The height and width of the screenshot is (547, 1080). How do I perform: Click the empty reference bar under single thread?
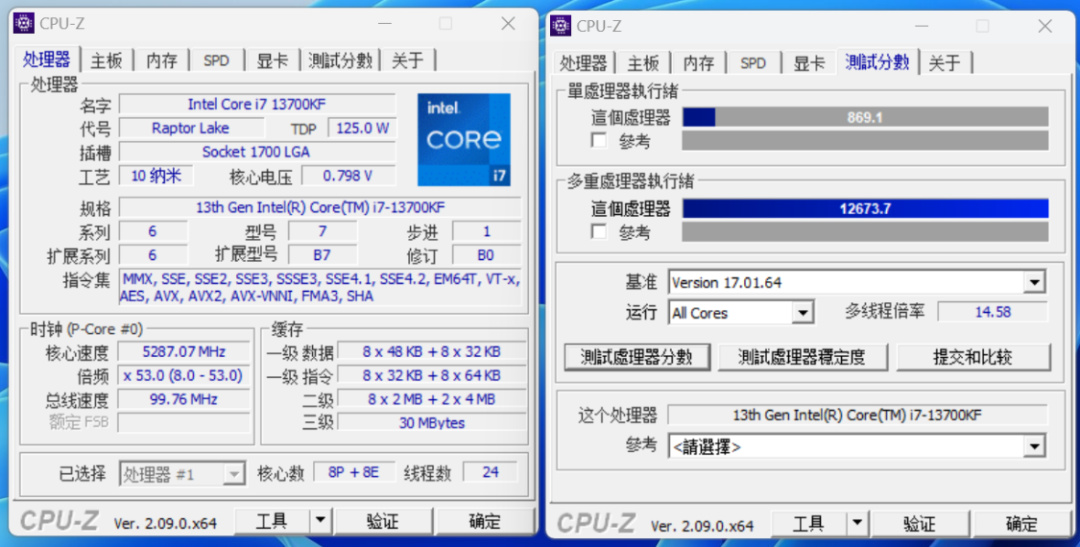[865, 141]
